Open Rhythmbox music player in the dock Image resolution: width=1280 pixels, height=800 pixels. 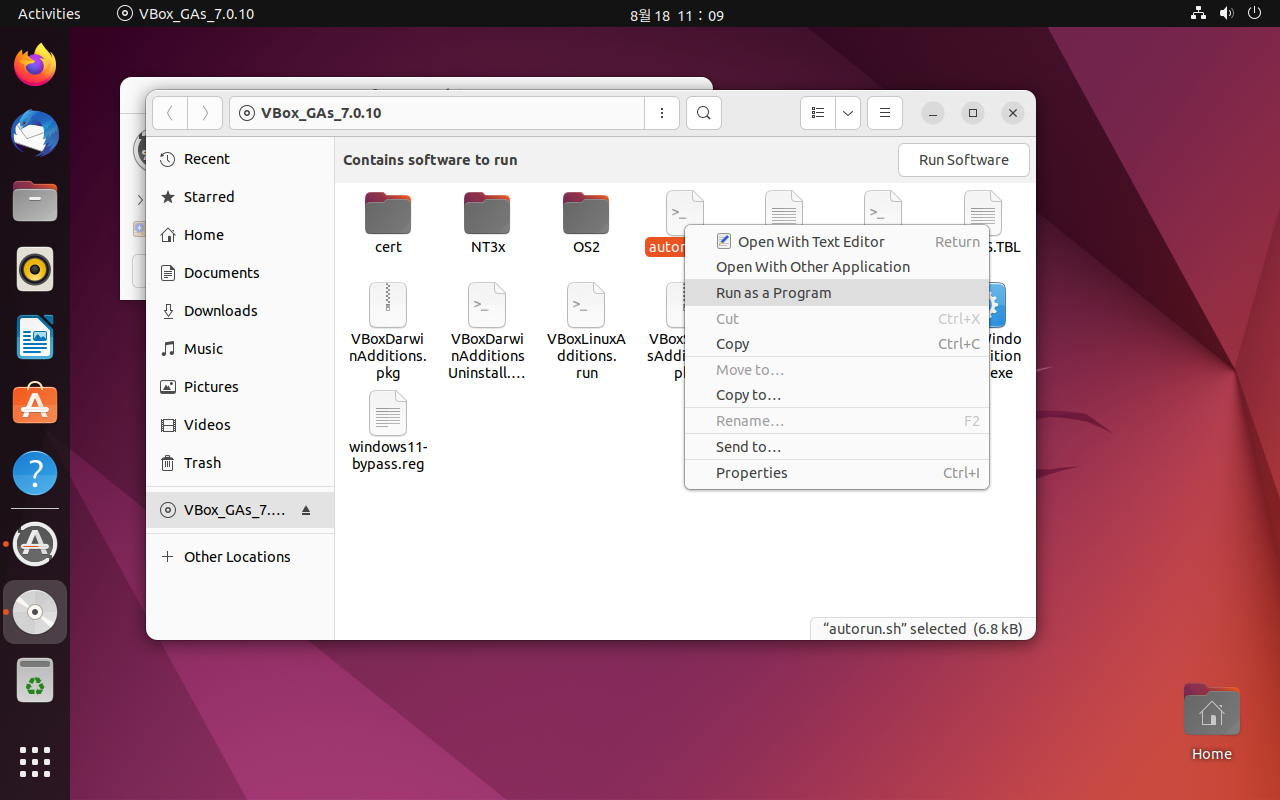35,270
